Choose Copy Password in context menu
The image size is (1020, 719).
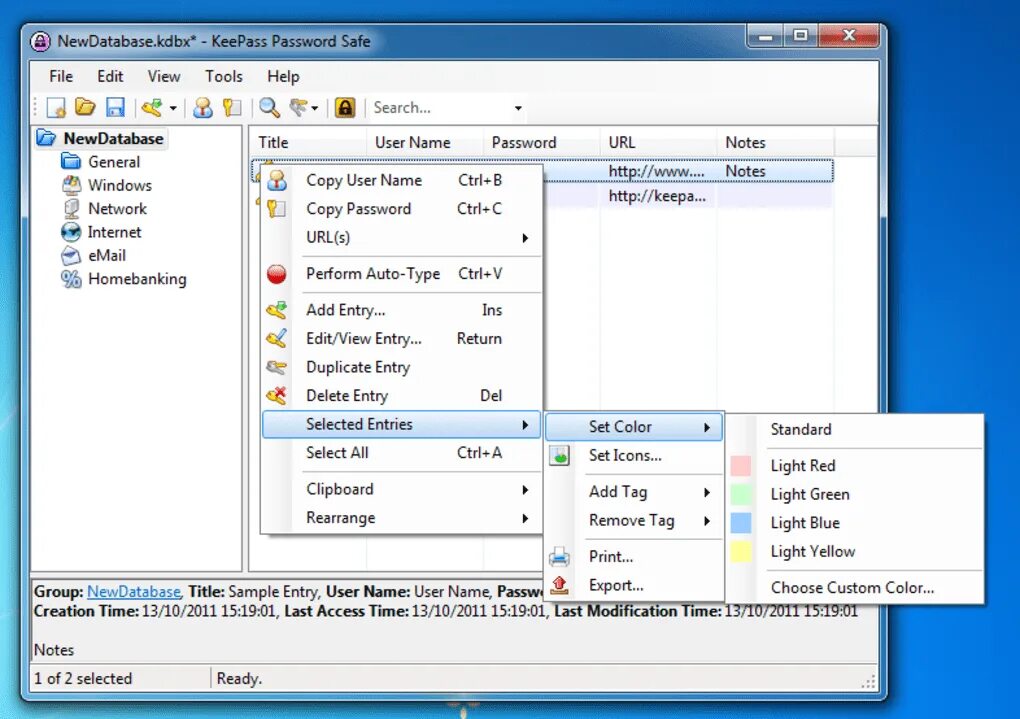(401, 209)
